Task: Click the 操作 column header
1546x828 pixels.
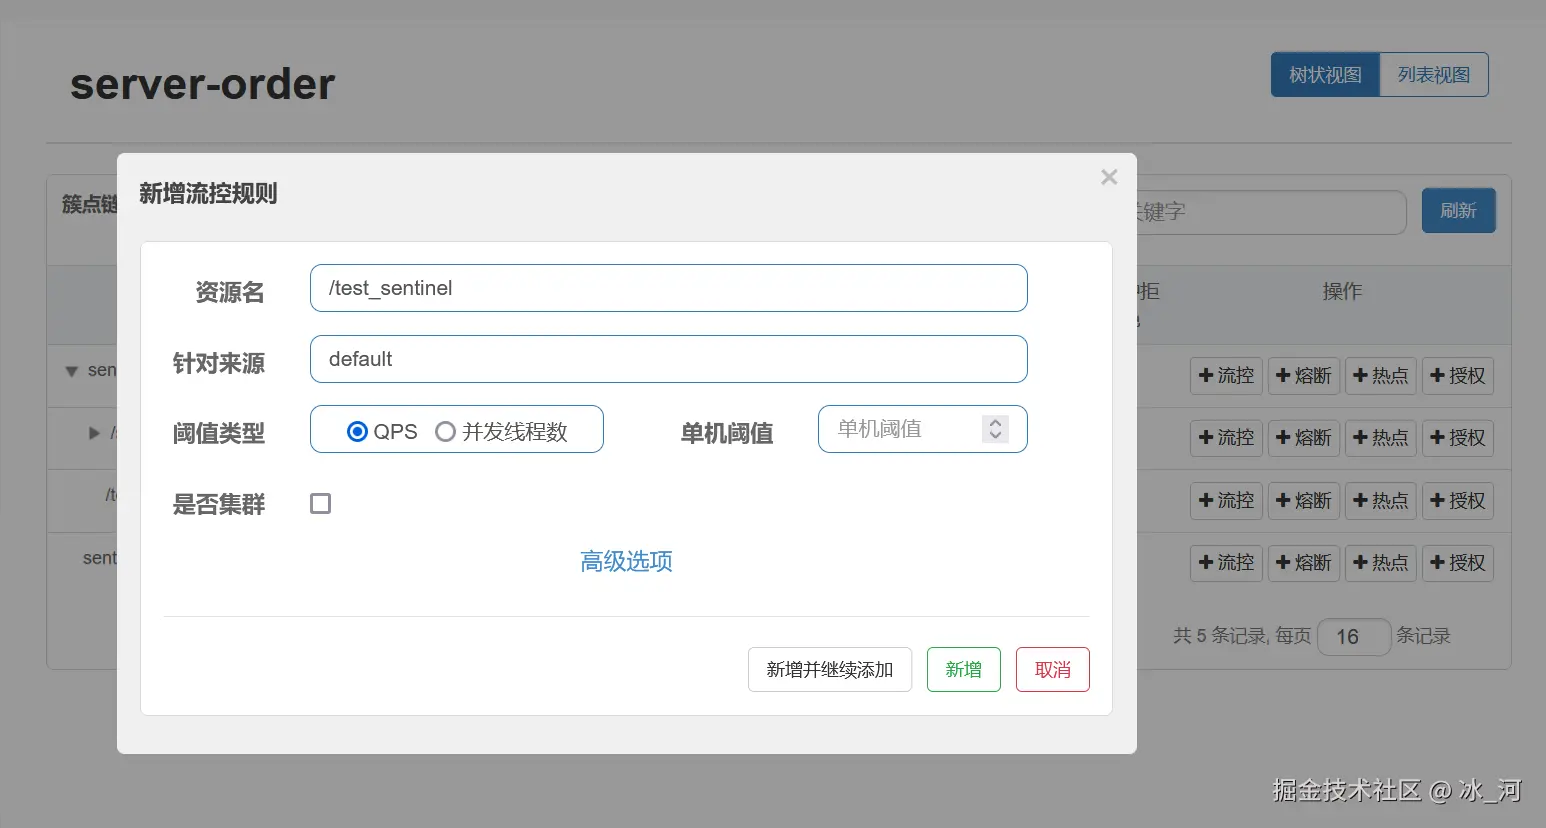Action: (x=1342, y=291)
